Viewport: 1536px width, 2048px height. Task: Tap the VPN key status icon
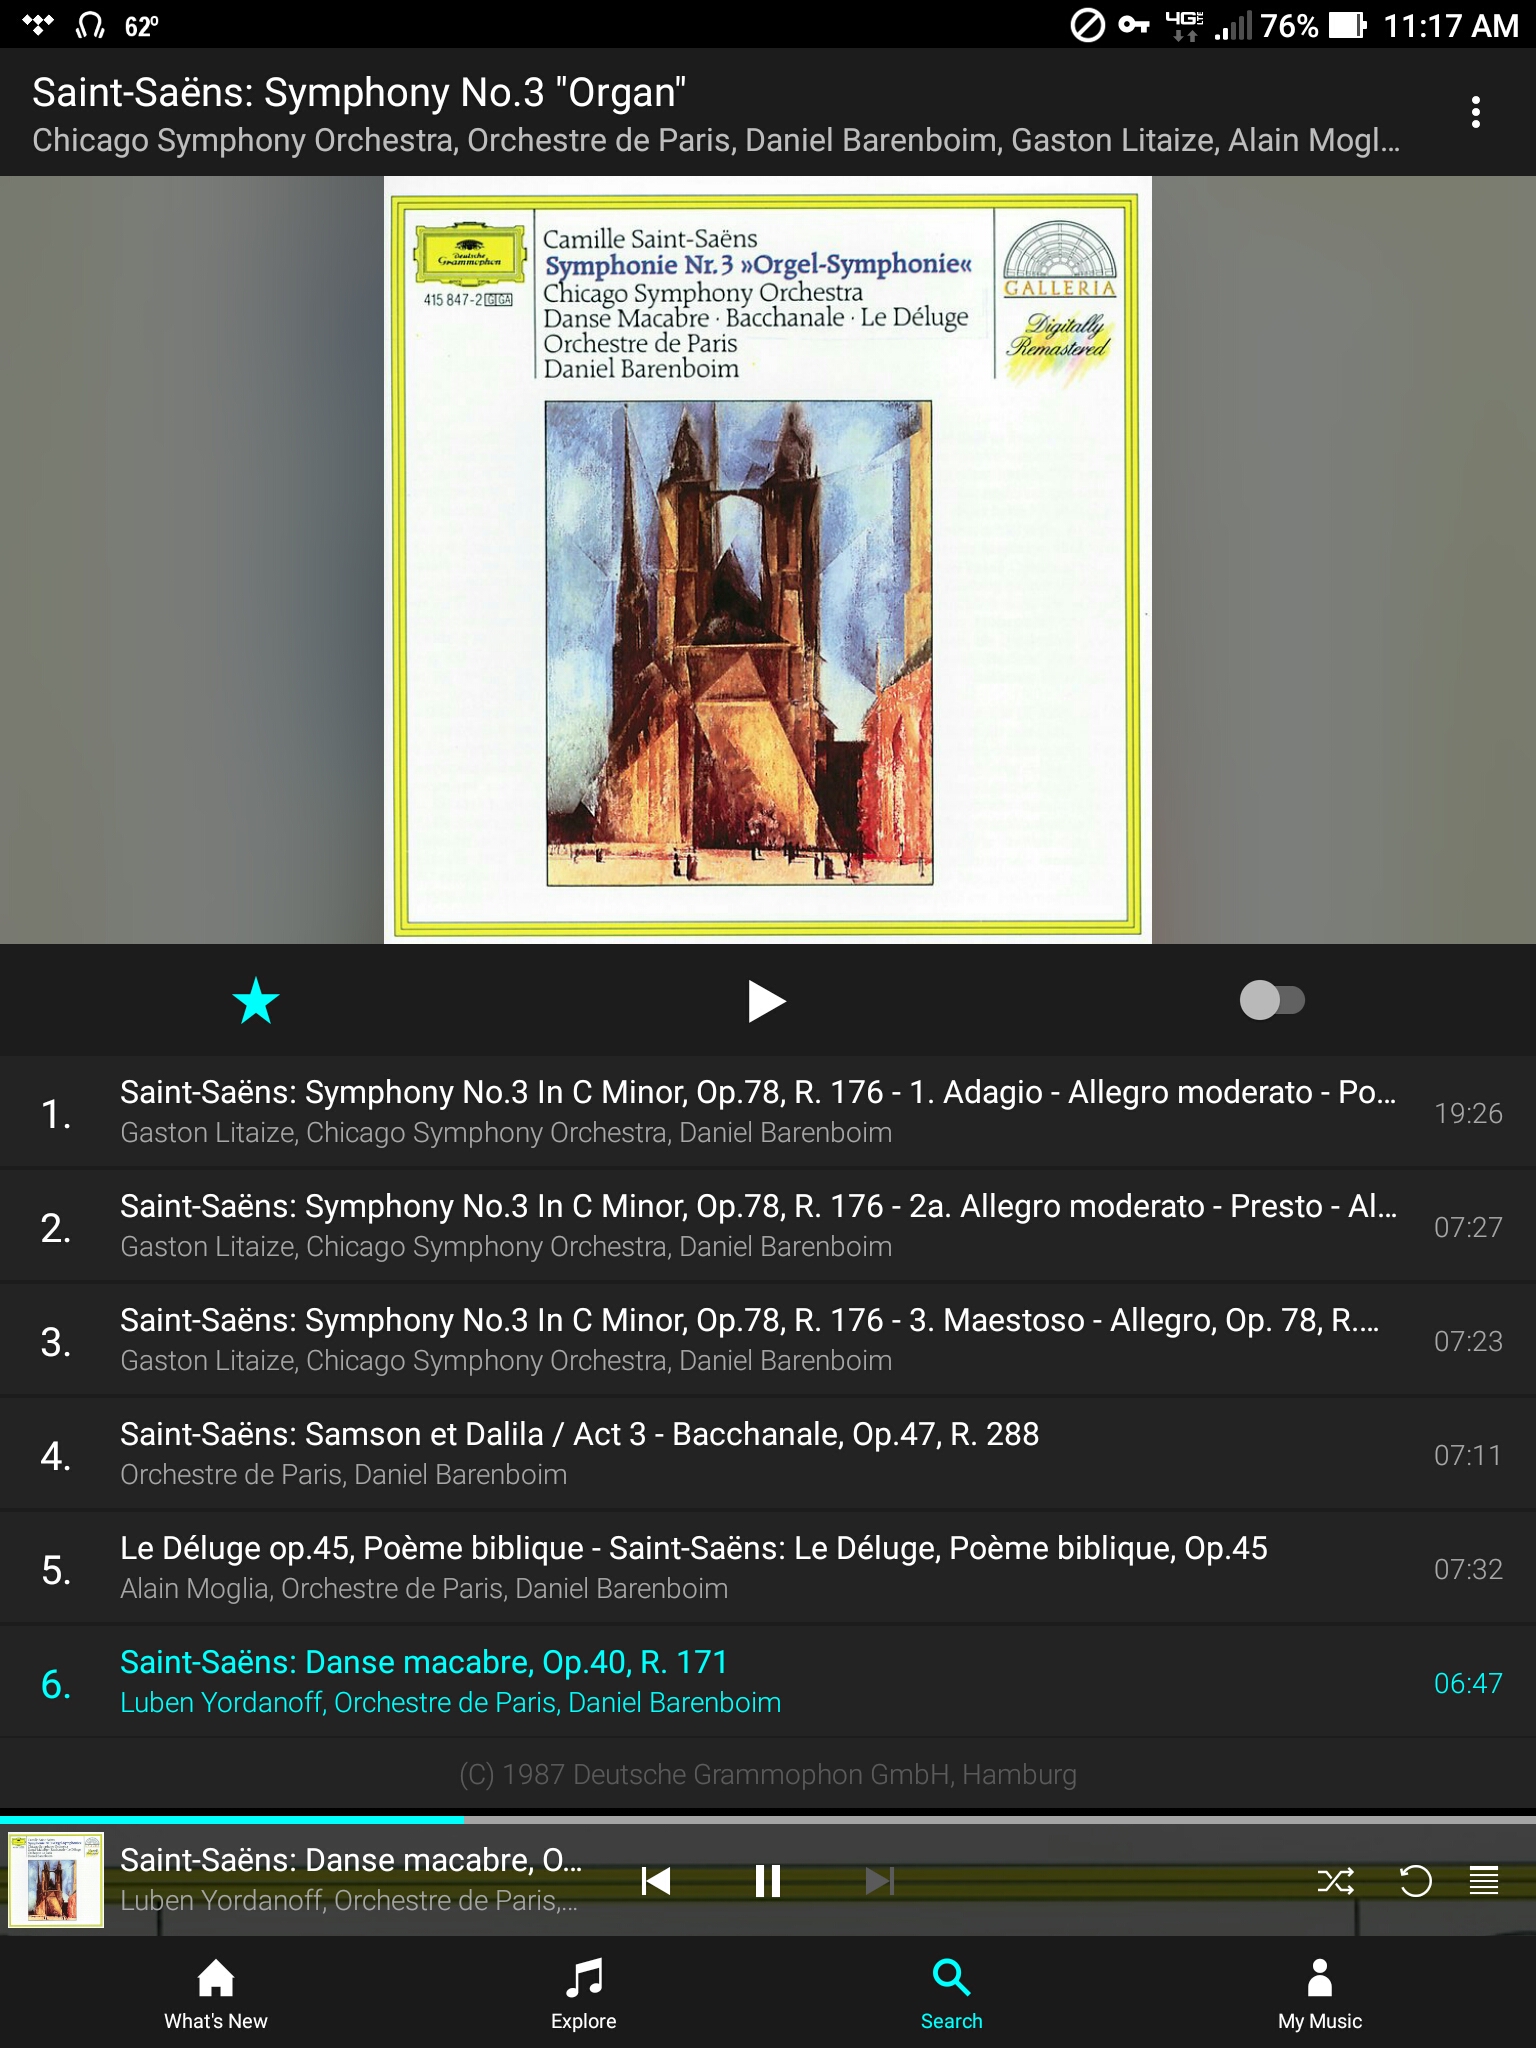coord(1133,25)
